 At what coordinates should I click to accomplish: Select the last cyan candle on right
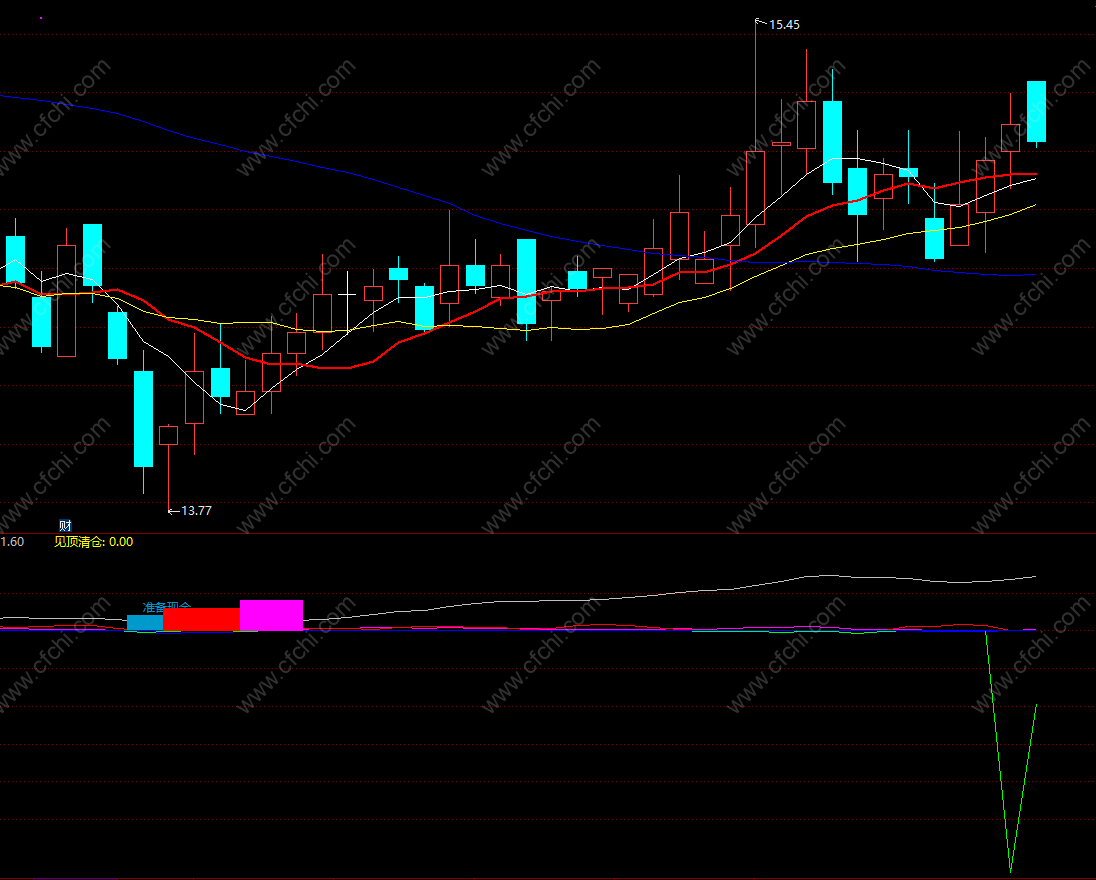coord(1037,112)
